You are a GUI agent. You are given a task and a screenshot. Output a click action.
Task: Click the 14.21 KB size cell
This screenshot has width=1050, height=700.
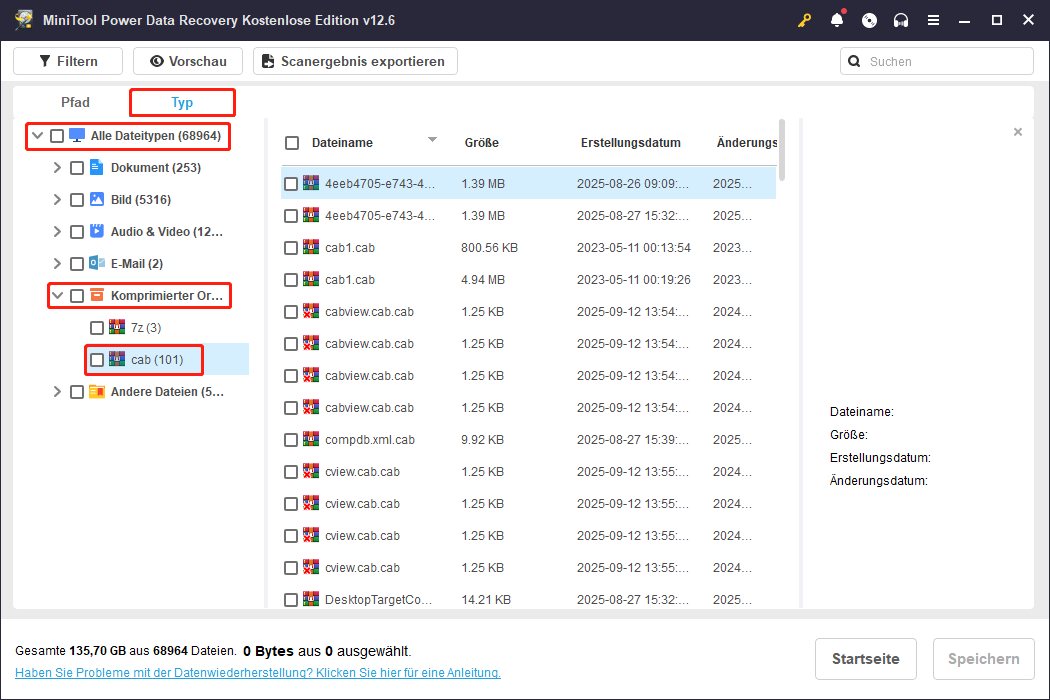[486, 600]
